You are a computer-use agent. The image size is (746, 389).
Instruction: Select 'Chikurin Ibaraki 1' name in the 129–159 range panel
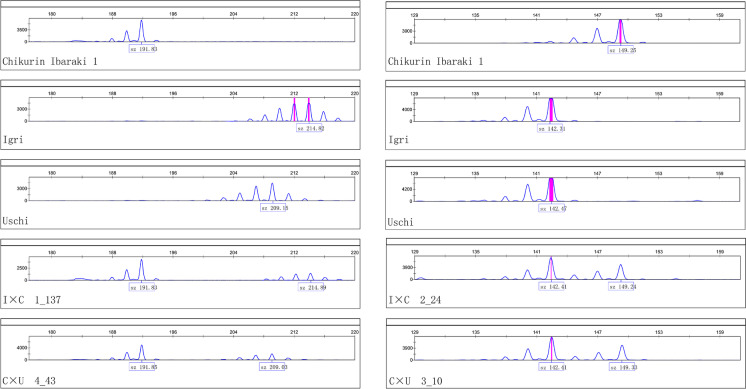click(x=435, y=61)
